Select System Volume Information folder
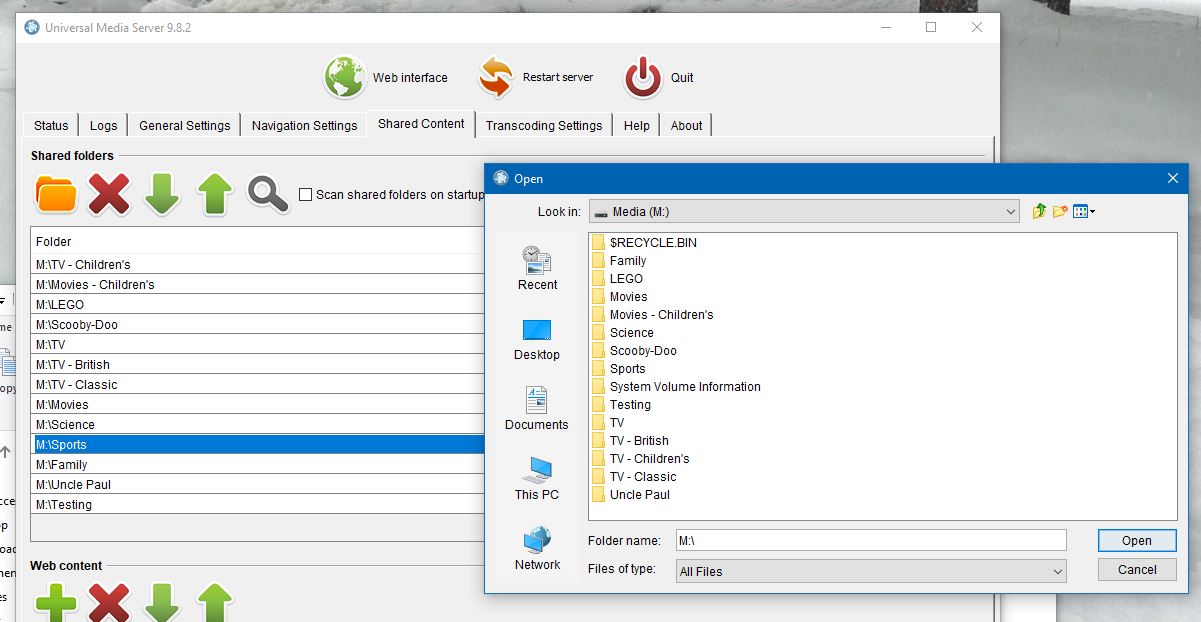The height and width of the screenshot is (622, 1201). [x=677, y=387]
